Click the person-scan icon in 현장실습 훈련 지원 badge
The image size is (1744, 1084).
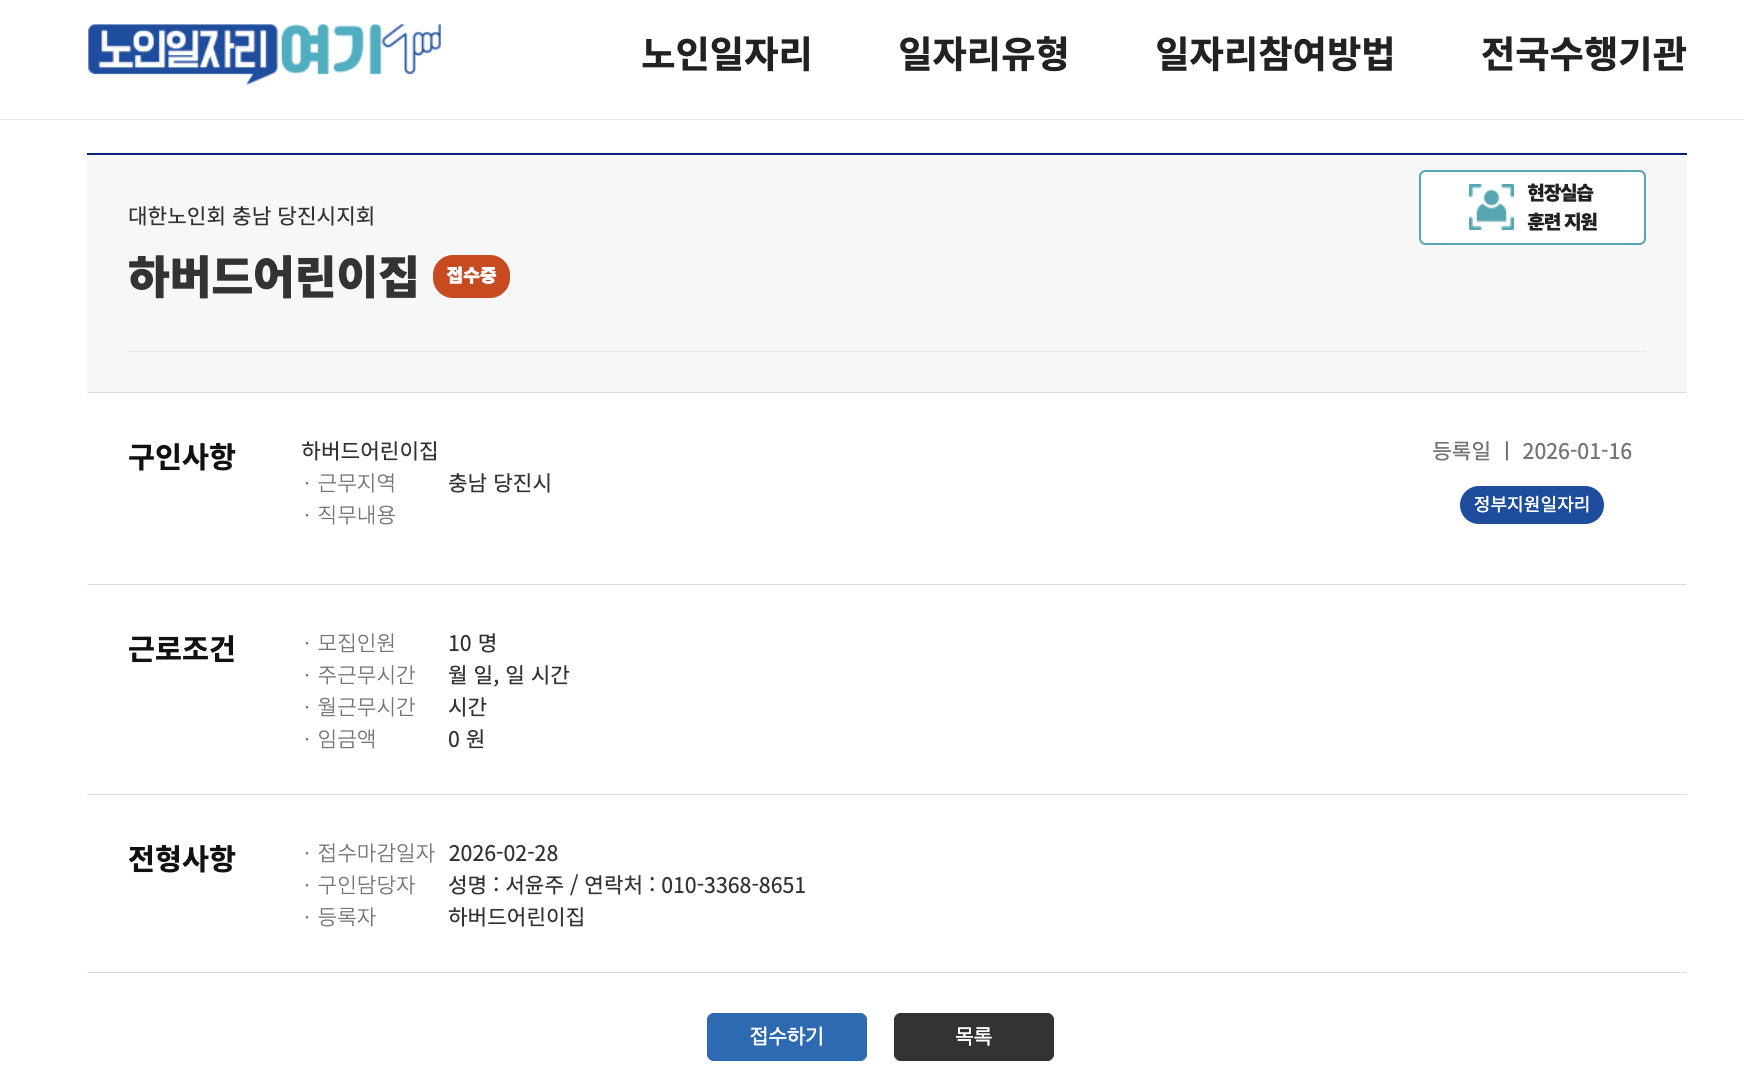(1490, 207)
